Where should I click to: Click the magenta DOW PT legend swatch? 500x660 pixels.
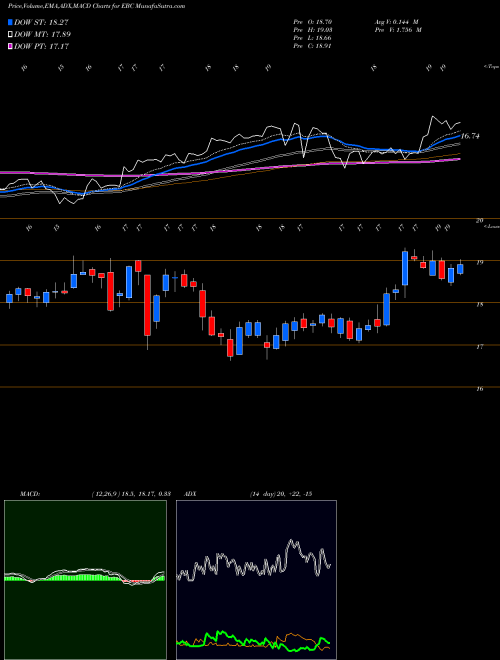(x=10, y=46)
